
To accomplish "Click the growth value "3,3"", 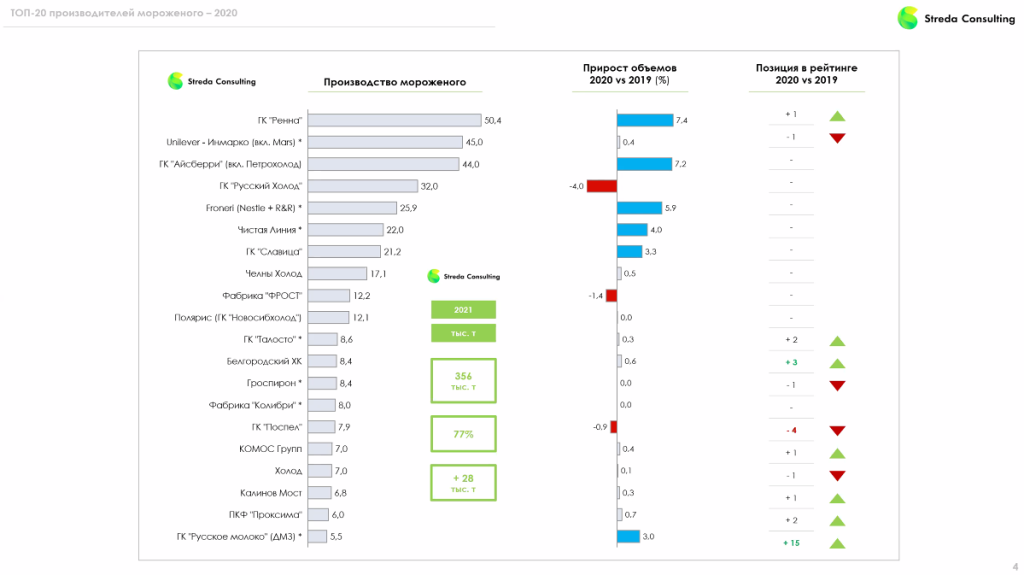I will pos(650,252).
